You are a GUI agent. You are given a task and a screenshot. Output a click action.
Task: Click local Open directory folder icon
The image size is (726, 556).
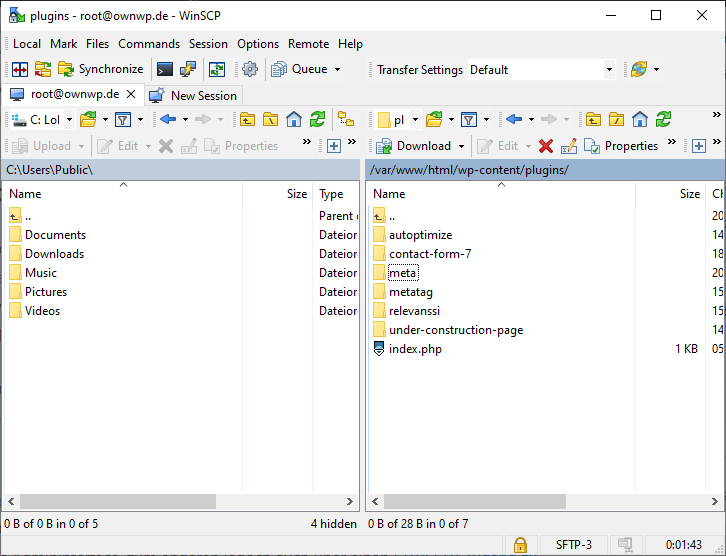coord(88,119)
